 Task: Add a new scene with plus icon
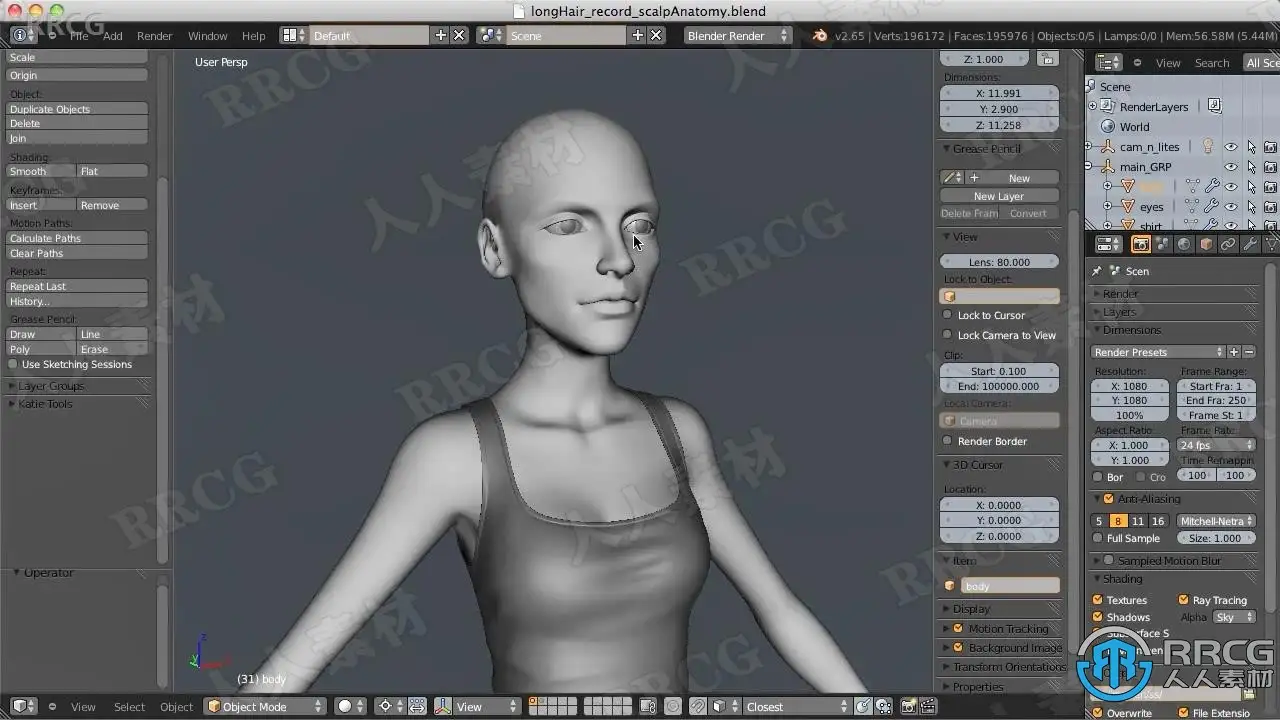point(638,35)
